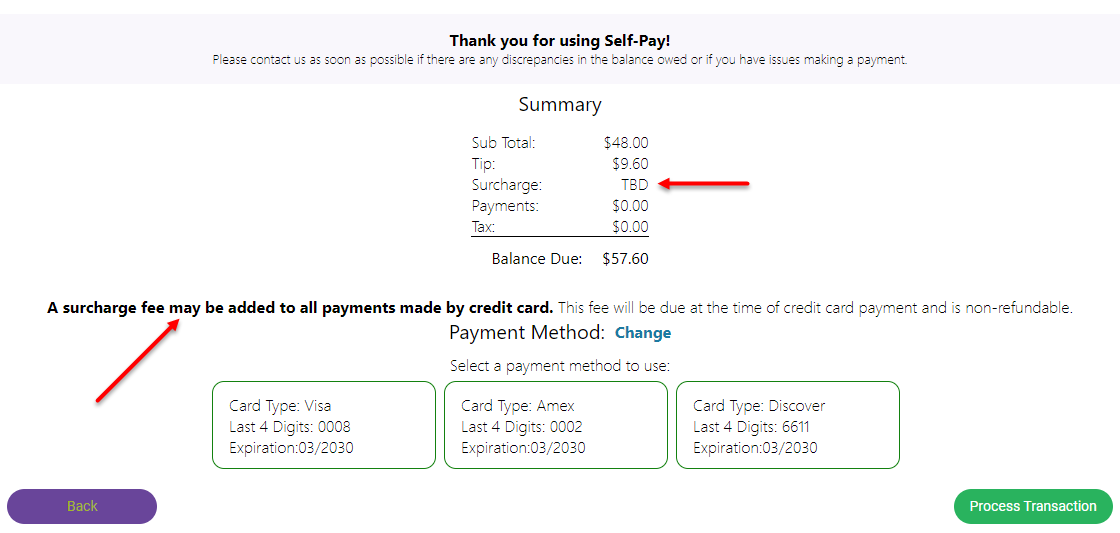Viewport: 1120px width, 533px height.
Task: Click the Balance Due label
Action: click(536, 259)
